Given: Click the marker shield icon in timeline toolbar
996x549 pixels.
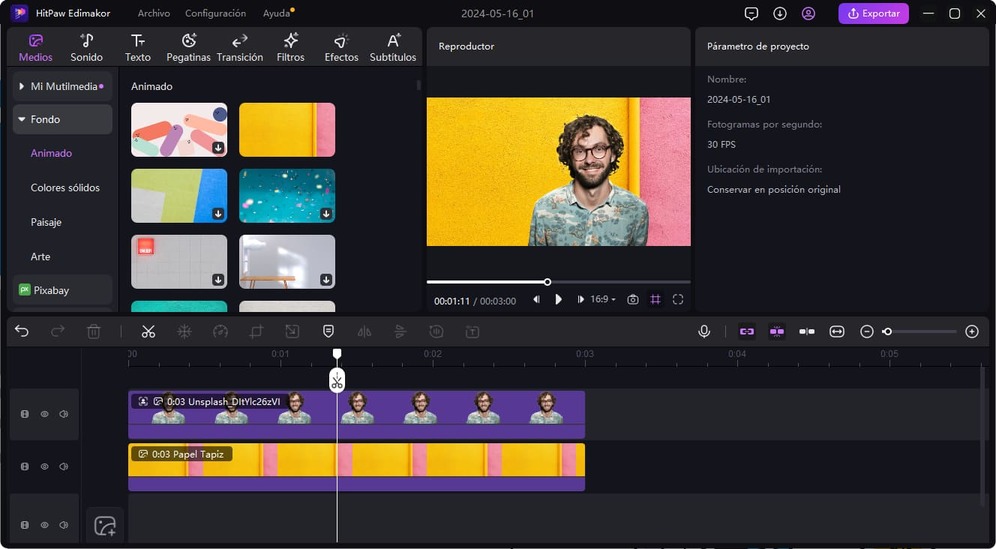Looking at the screenshot, I should pyautogui.click(x=328, y=332).
